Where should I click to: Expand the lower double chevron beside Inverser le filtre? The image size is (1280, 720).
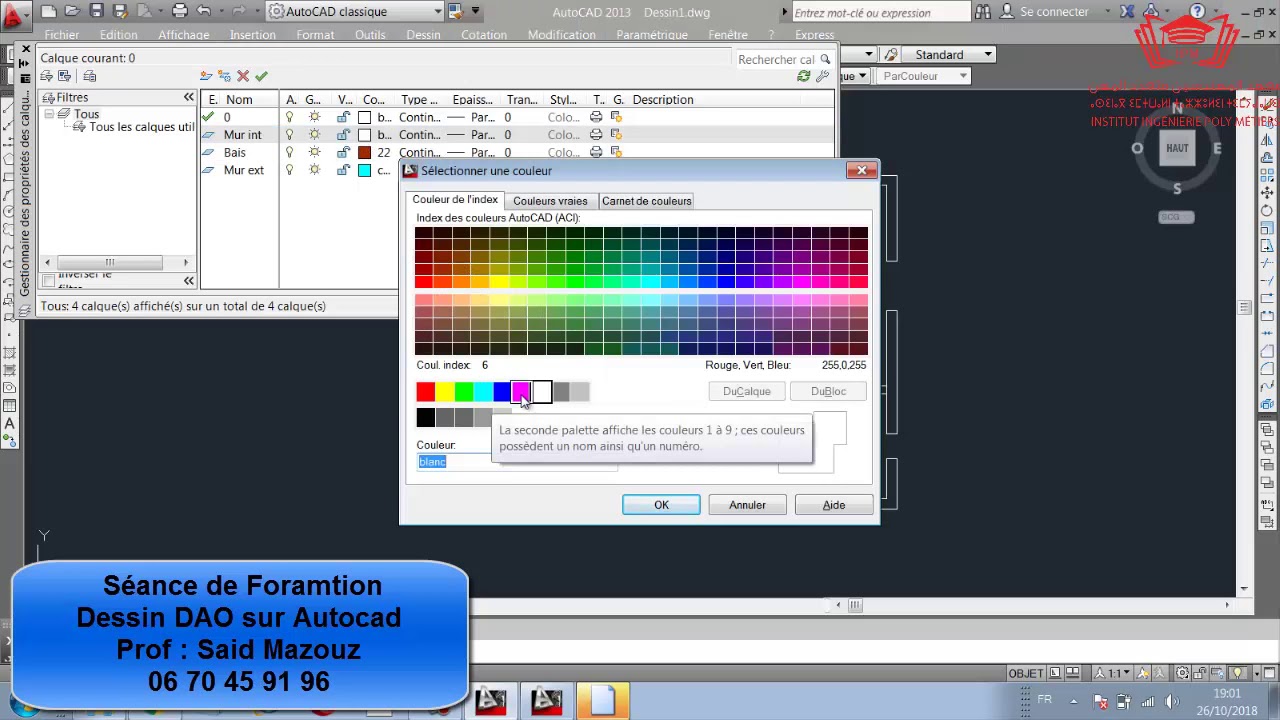coord(188,281)
